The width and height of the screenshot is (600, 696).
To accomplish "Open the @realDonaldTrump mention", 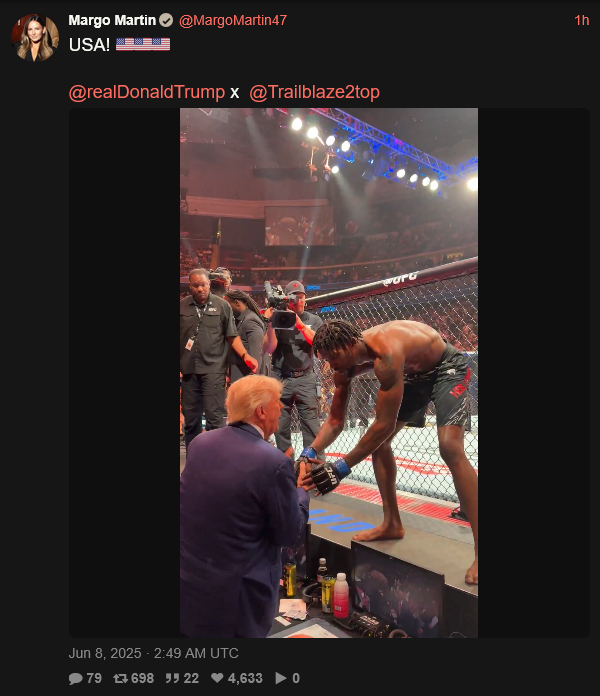I will point(147,92).
